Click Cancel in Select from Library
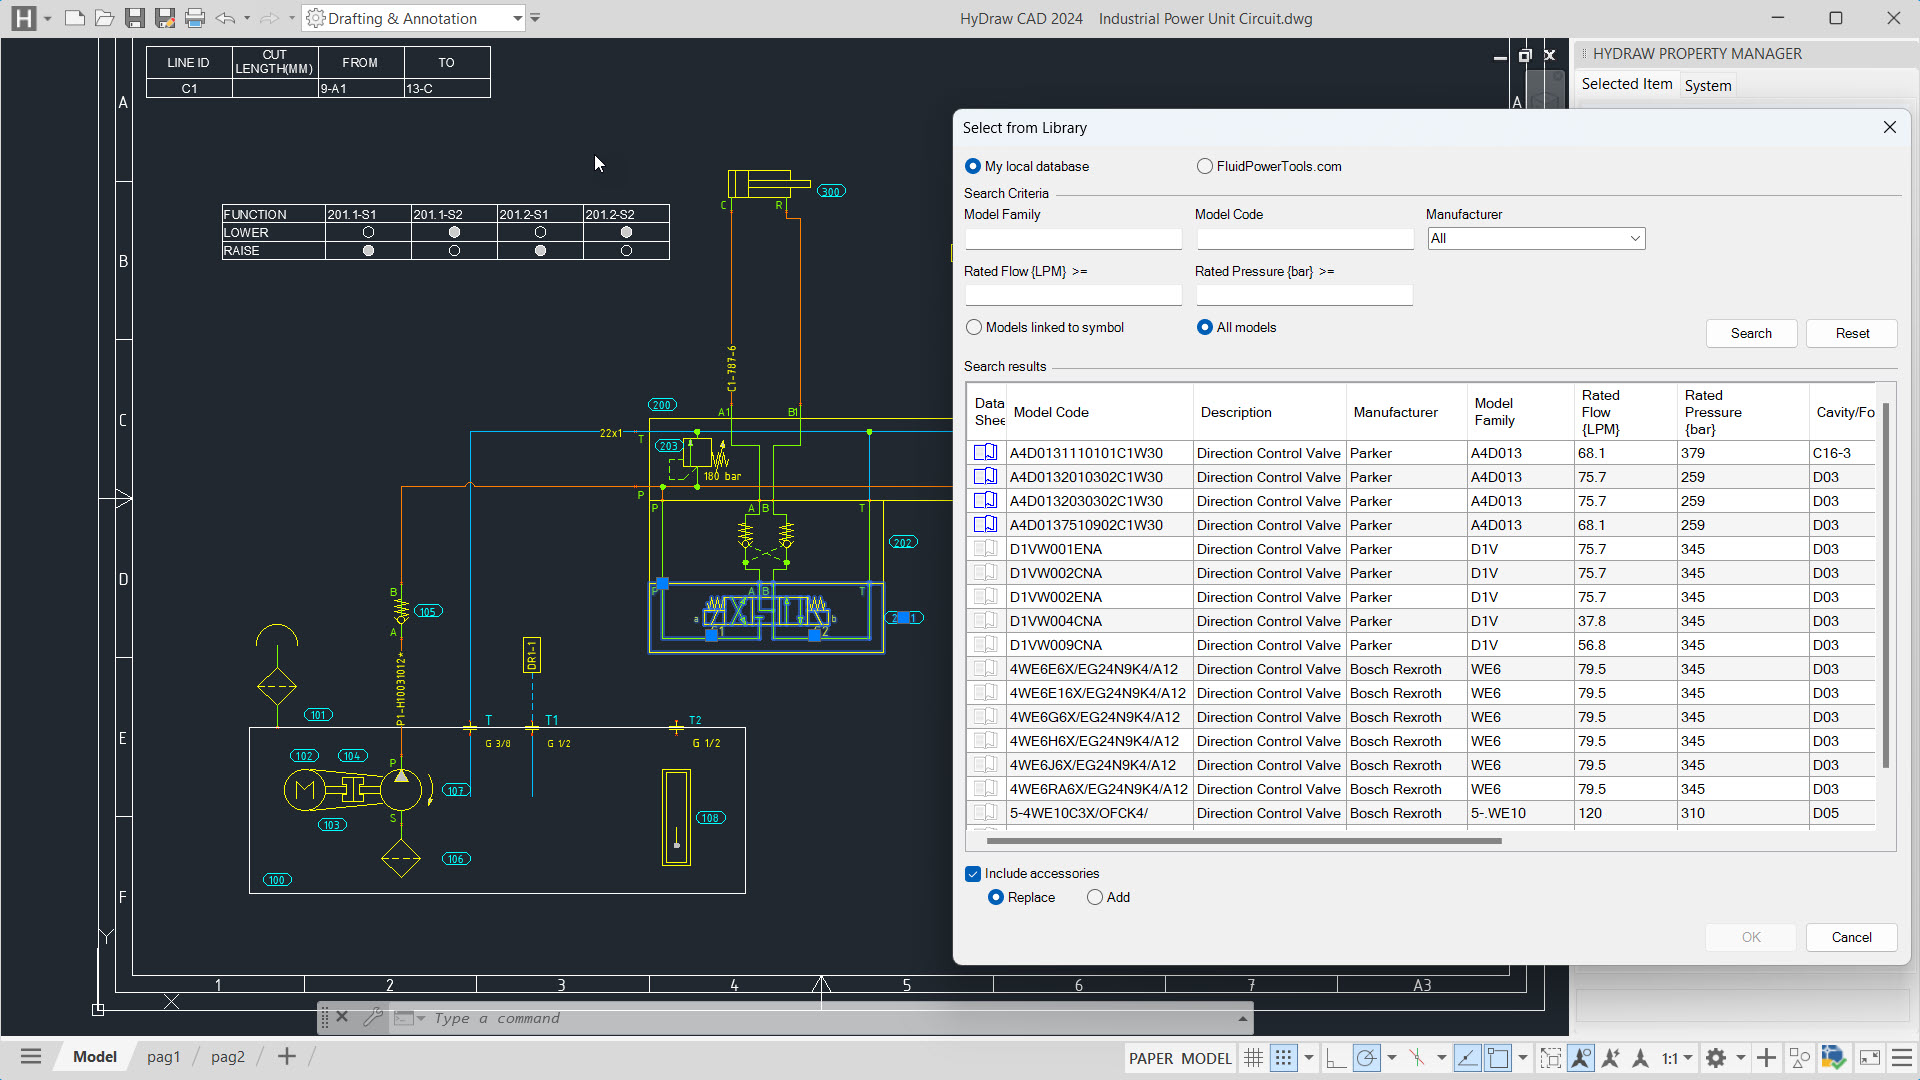The height and width of the screenshot is (1080, 1920). point(1851,937)
